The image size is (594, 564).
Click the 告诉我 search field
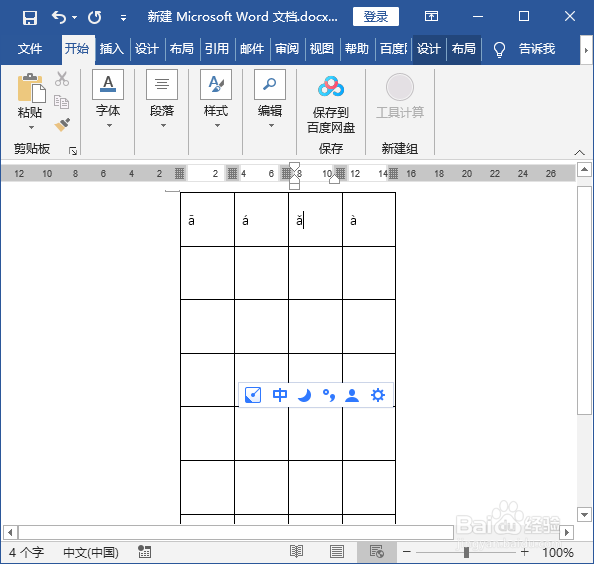tap(537, 48)
